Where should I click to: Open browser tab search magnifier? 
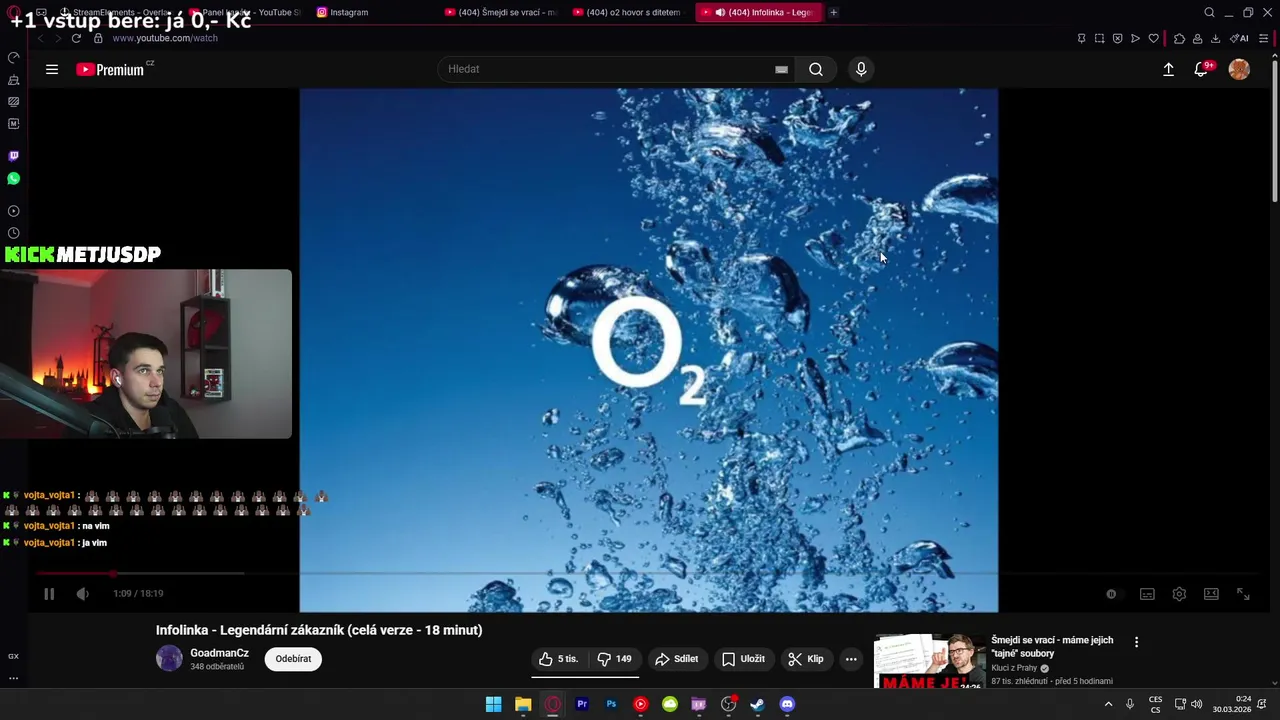(1209, 12)
